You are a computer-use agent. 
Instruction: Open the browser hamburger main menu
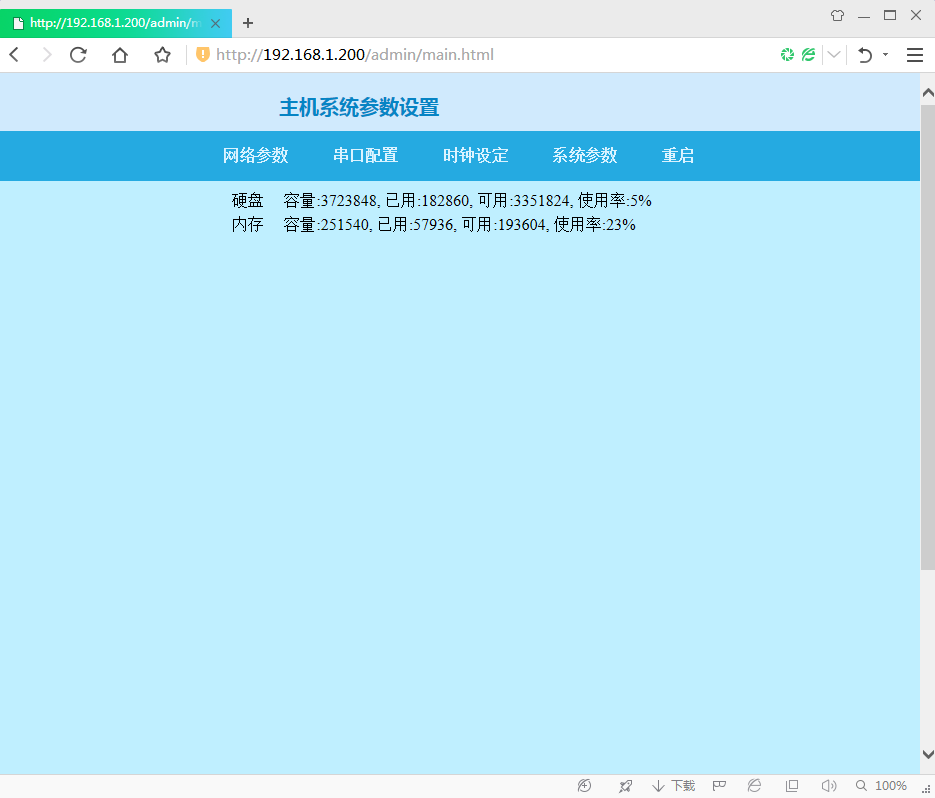(914, 55)
